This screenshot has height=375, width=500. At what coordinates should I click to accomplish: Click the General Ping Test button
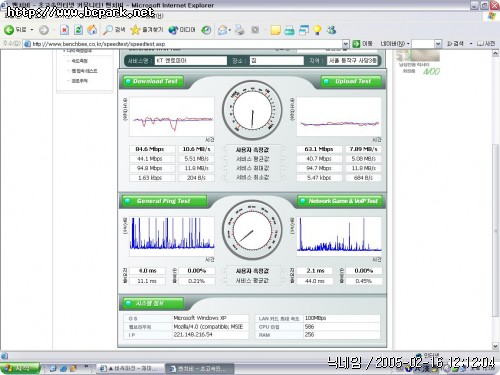click(x=164, y=201)
